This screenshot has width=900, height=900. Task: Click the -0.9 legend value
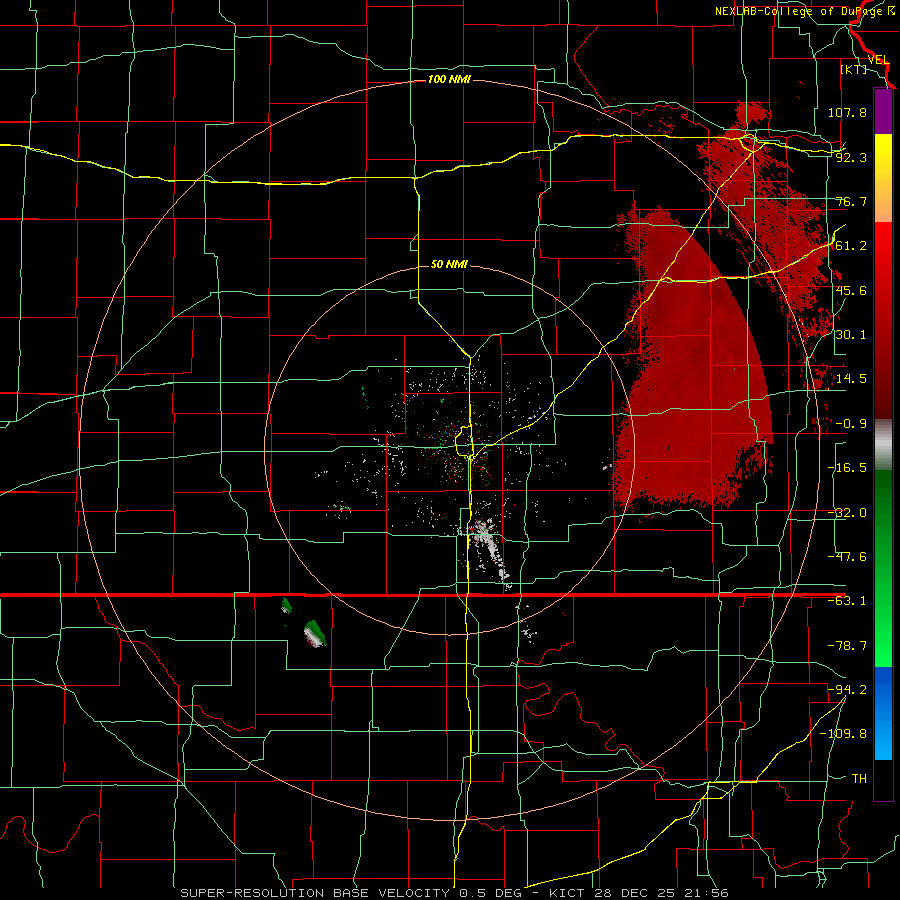[x=851, y=424]
